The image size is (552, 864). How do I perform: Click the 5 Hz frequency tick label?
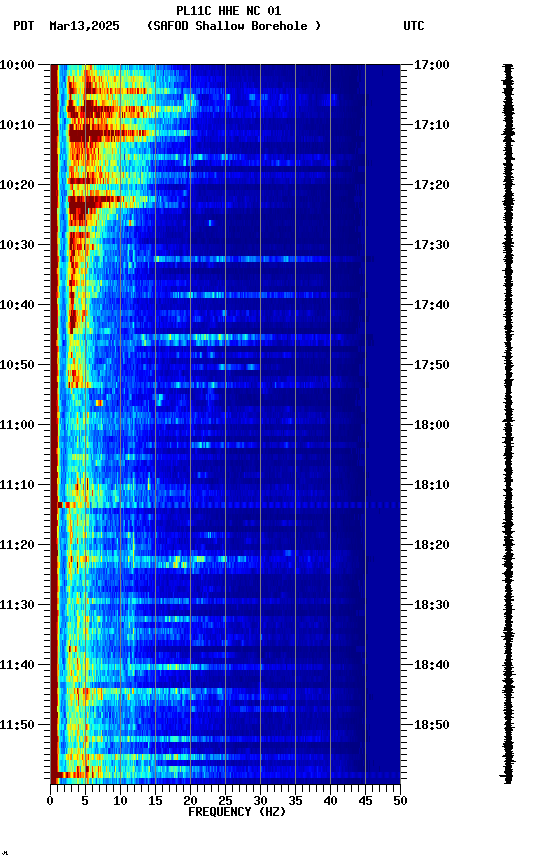point(85,801)
